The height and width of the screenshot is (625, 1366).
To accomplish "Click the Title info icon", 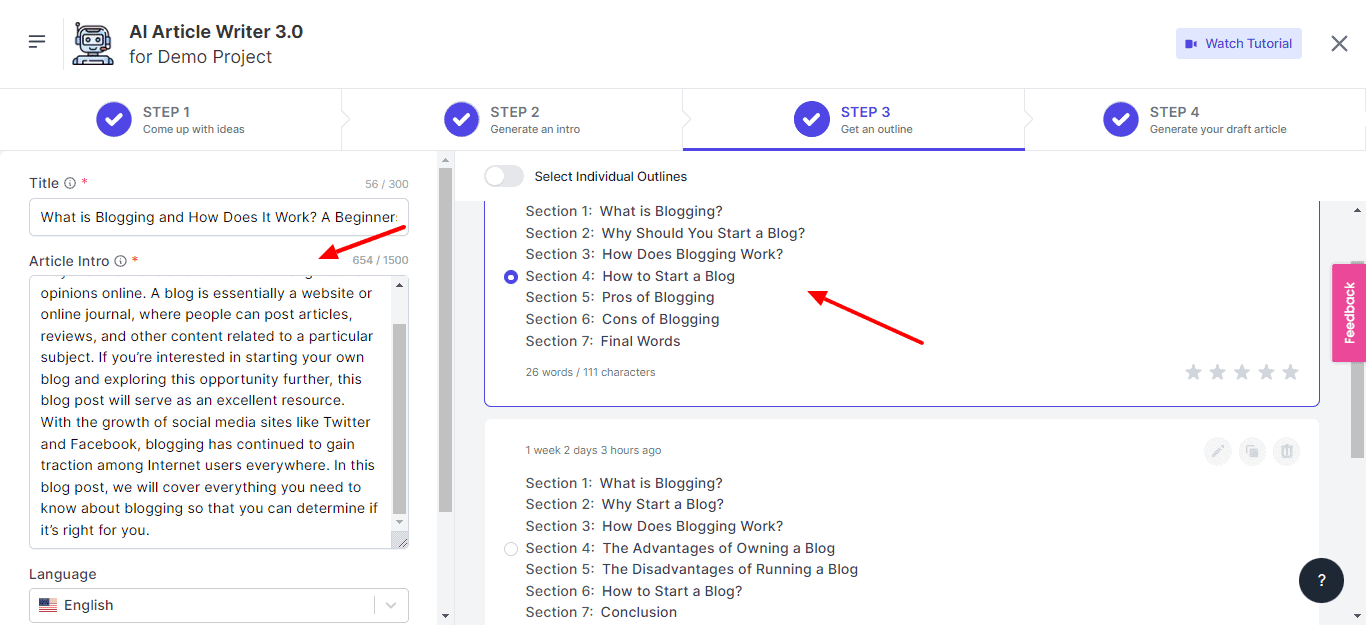I will (70, 183).
